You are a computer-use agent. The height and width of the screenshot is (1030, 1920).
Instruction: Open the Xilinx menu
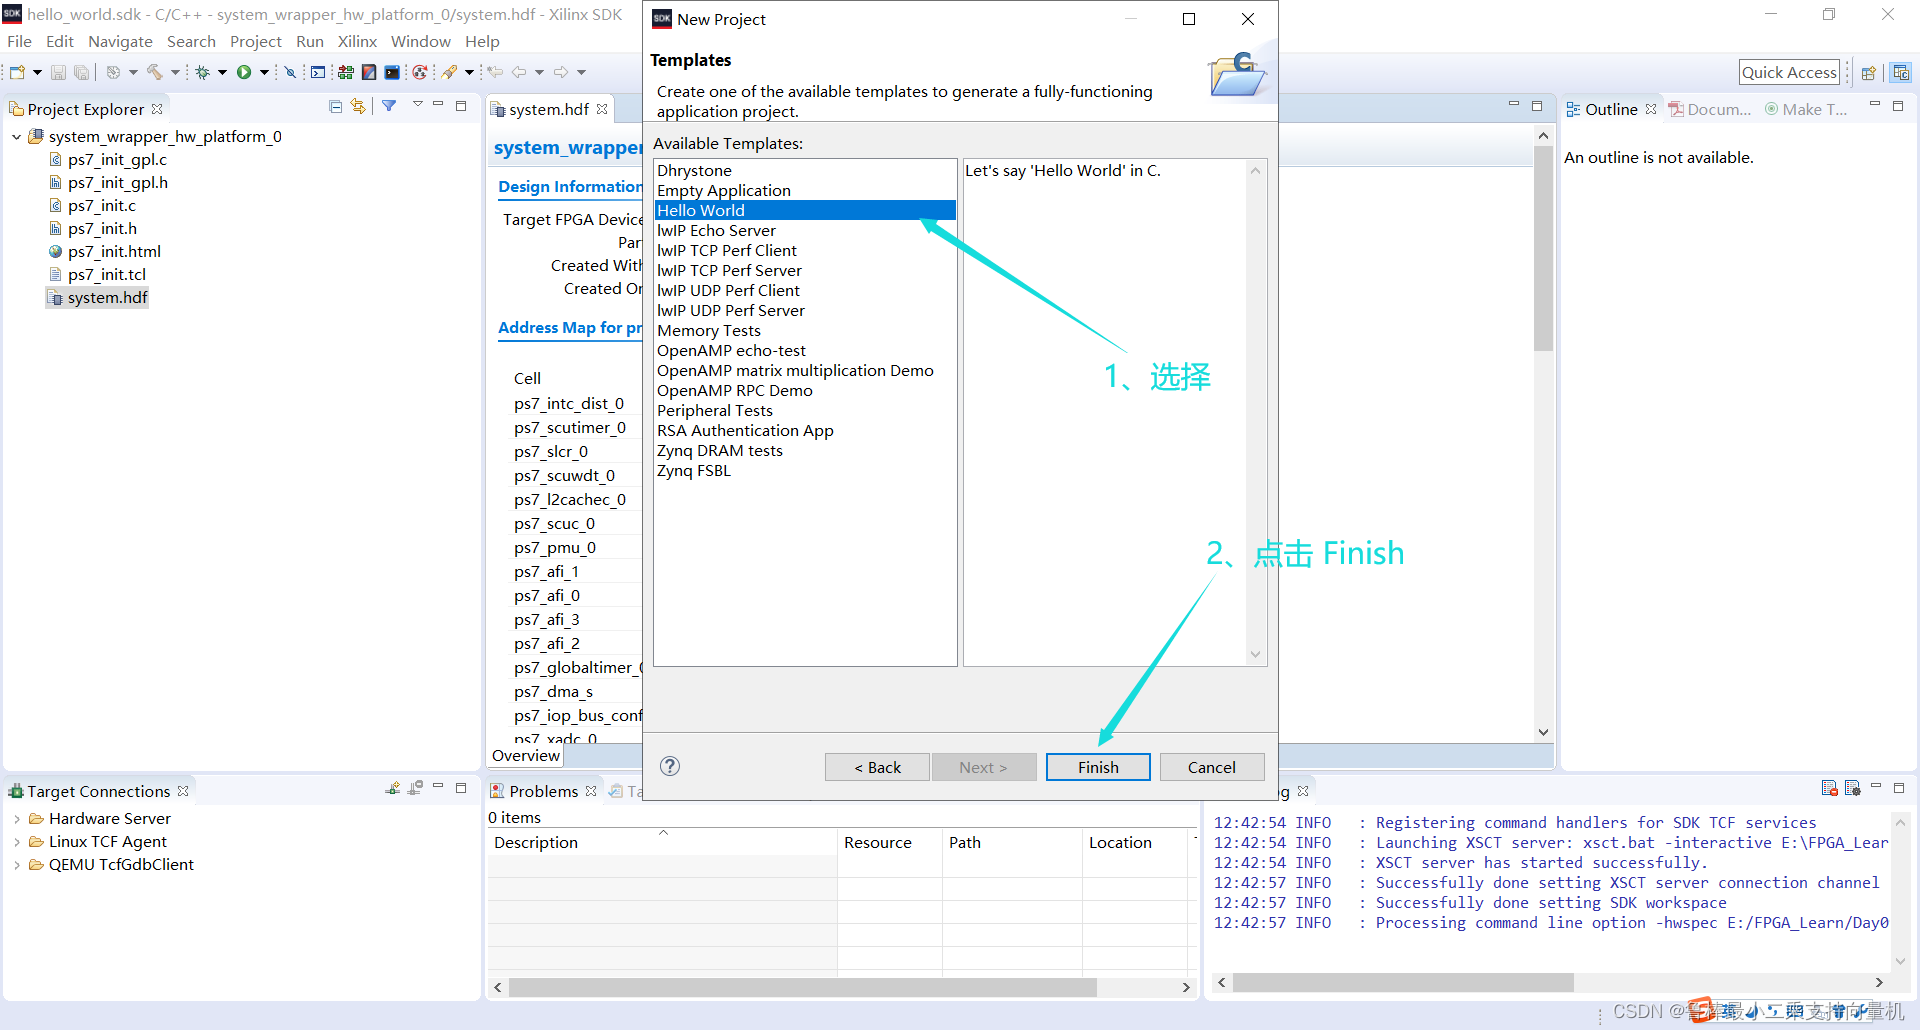[x=357, y=41]
